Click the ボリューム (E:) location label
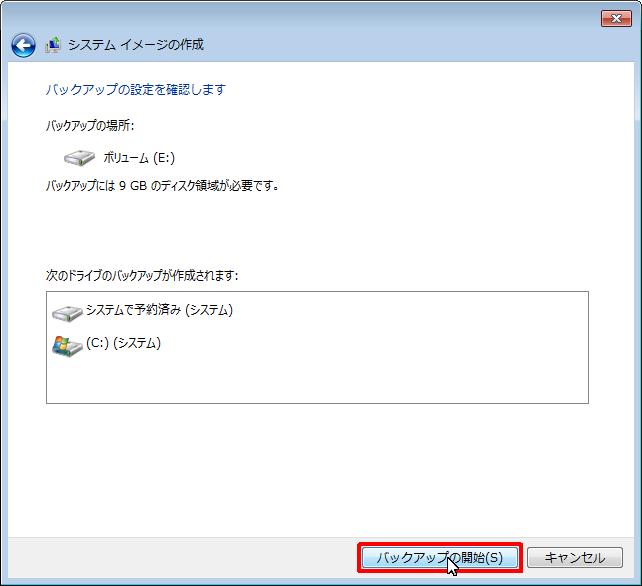 (x=140, y=158)
